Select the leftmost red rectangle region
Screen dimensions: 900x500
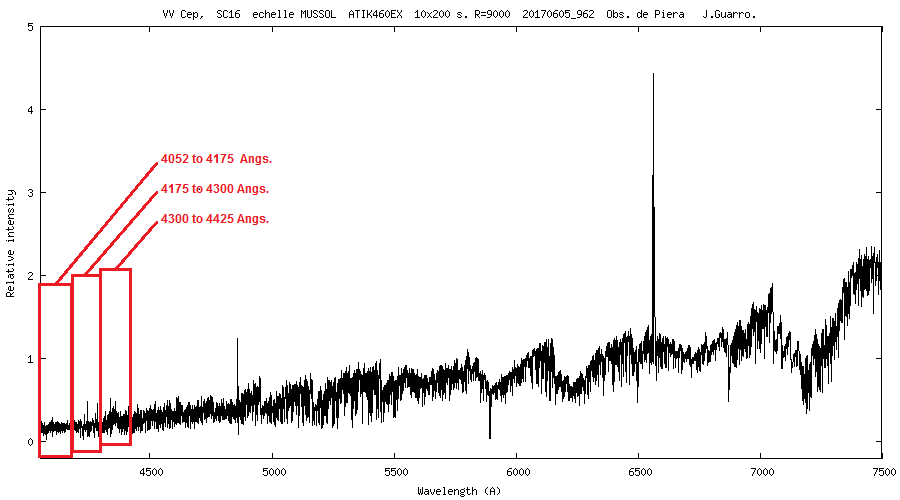tap(55, 370)
